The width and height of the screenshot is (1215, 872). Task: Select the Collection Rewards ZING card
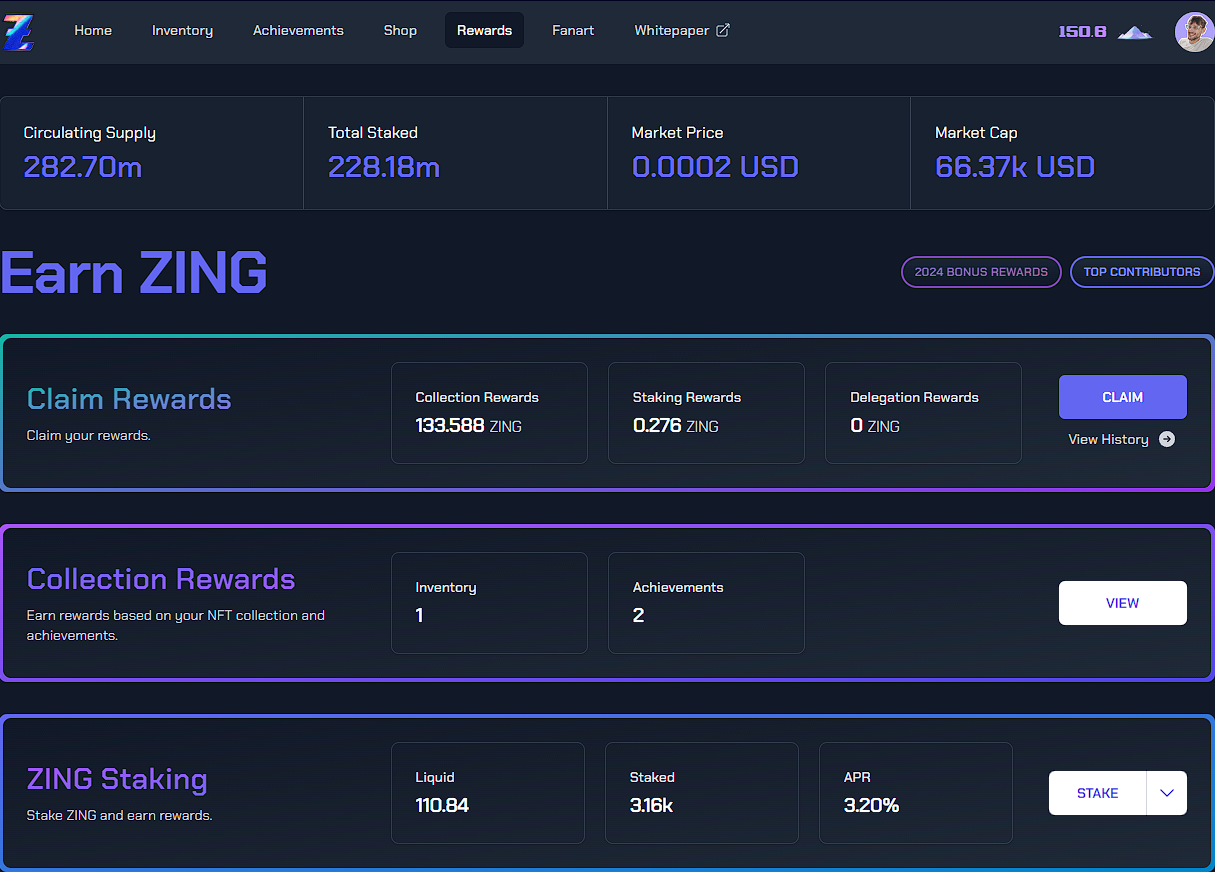tap(489, 413)
